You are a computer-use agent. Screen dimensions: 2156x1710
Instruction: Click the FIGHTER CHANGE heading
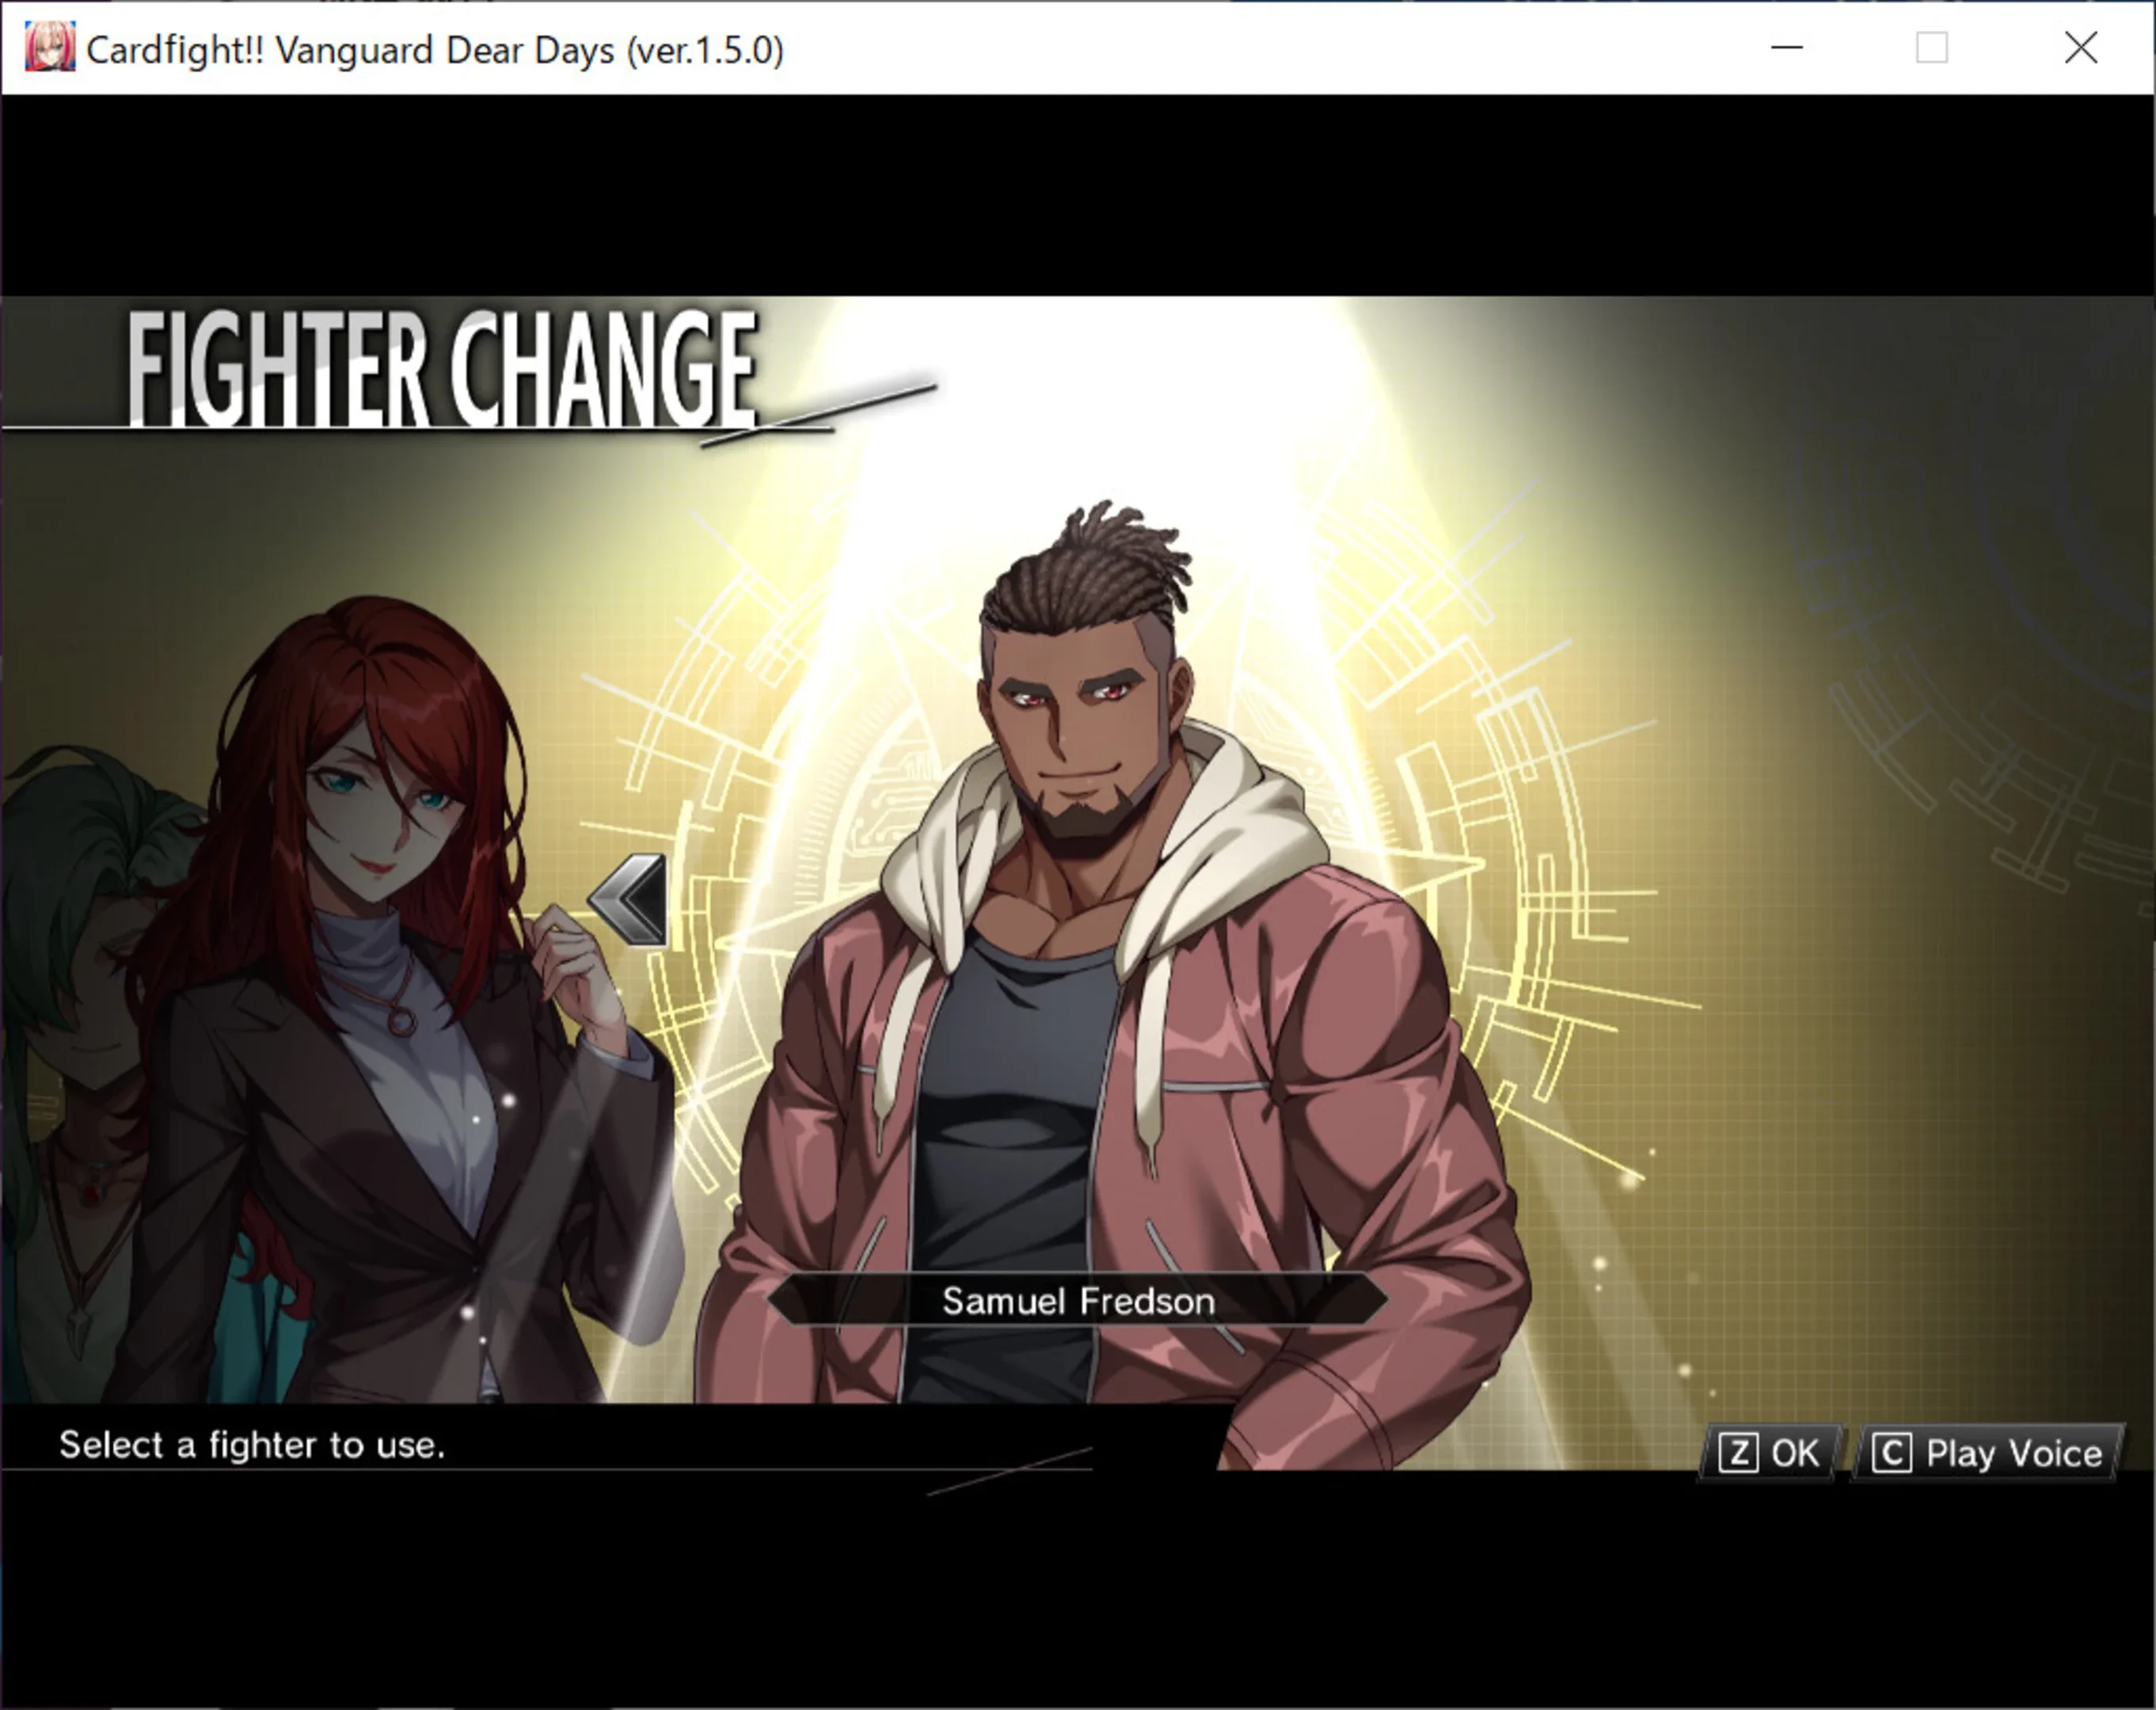click(442, 368)
